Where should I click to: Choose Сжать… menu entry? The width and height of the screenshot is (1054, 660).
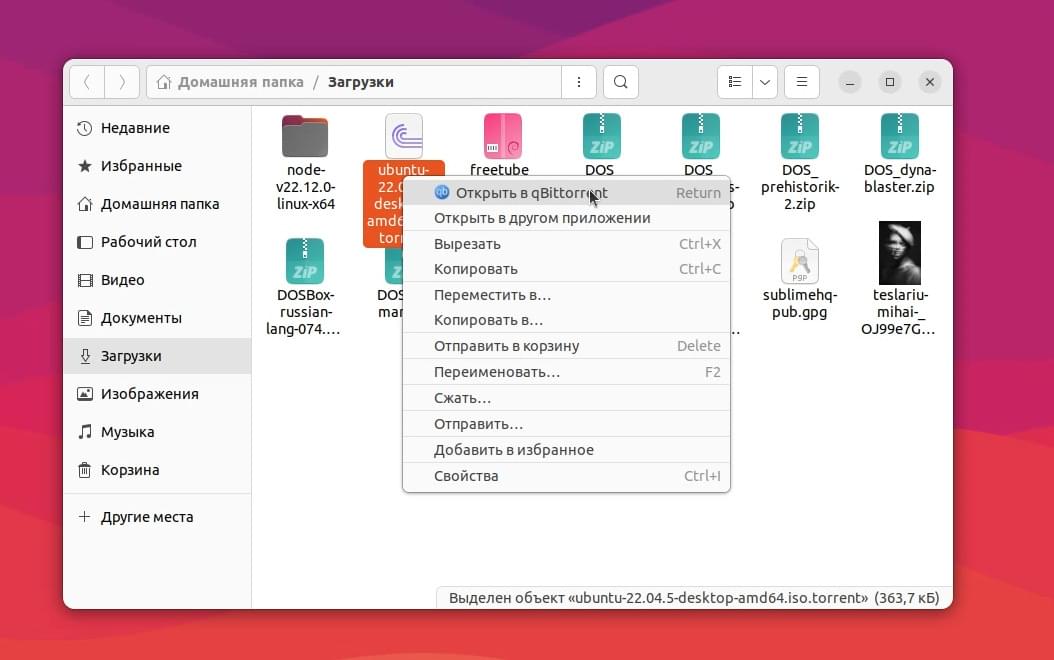coord(566,398)
